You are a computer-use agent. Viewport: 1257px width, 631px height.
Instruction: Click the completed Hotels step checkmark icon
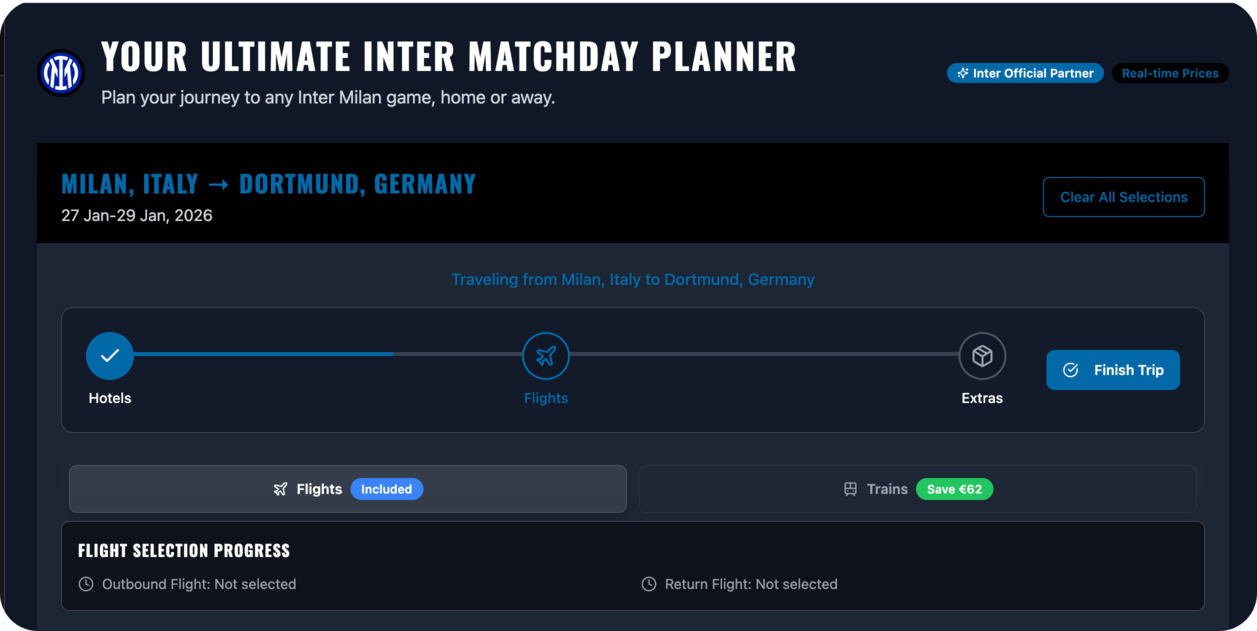pyautogui.click(x=110, y=356)
